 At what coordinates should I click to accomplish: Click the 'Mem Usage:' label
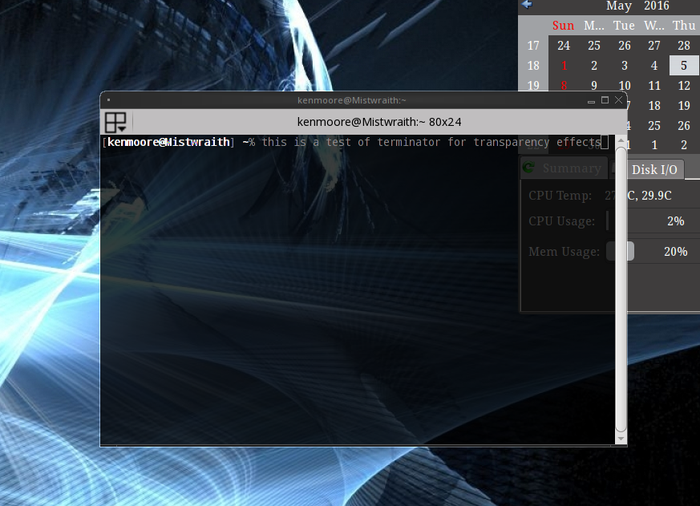(x=564, y=251)
